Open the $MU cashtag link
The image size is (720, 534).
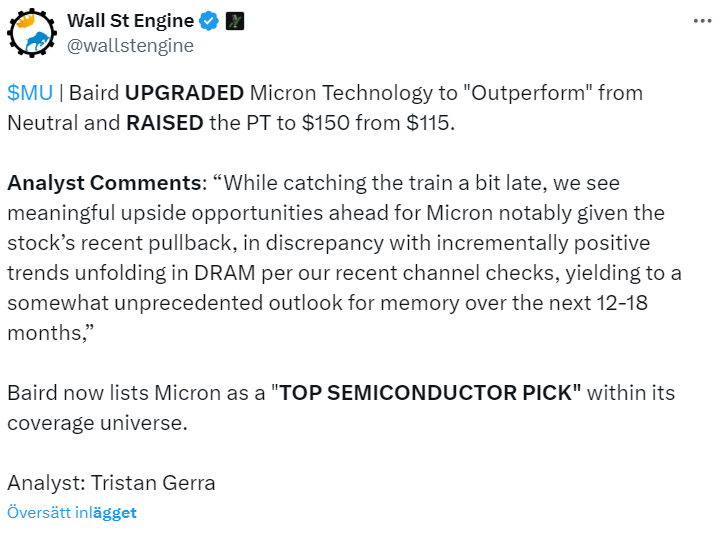[x=30, y=93]
